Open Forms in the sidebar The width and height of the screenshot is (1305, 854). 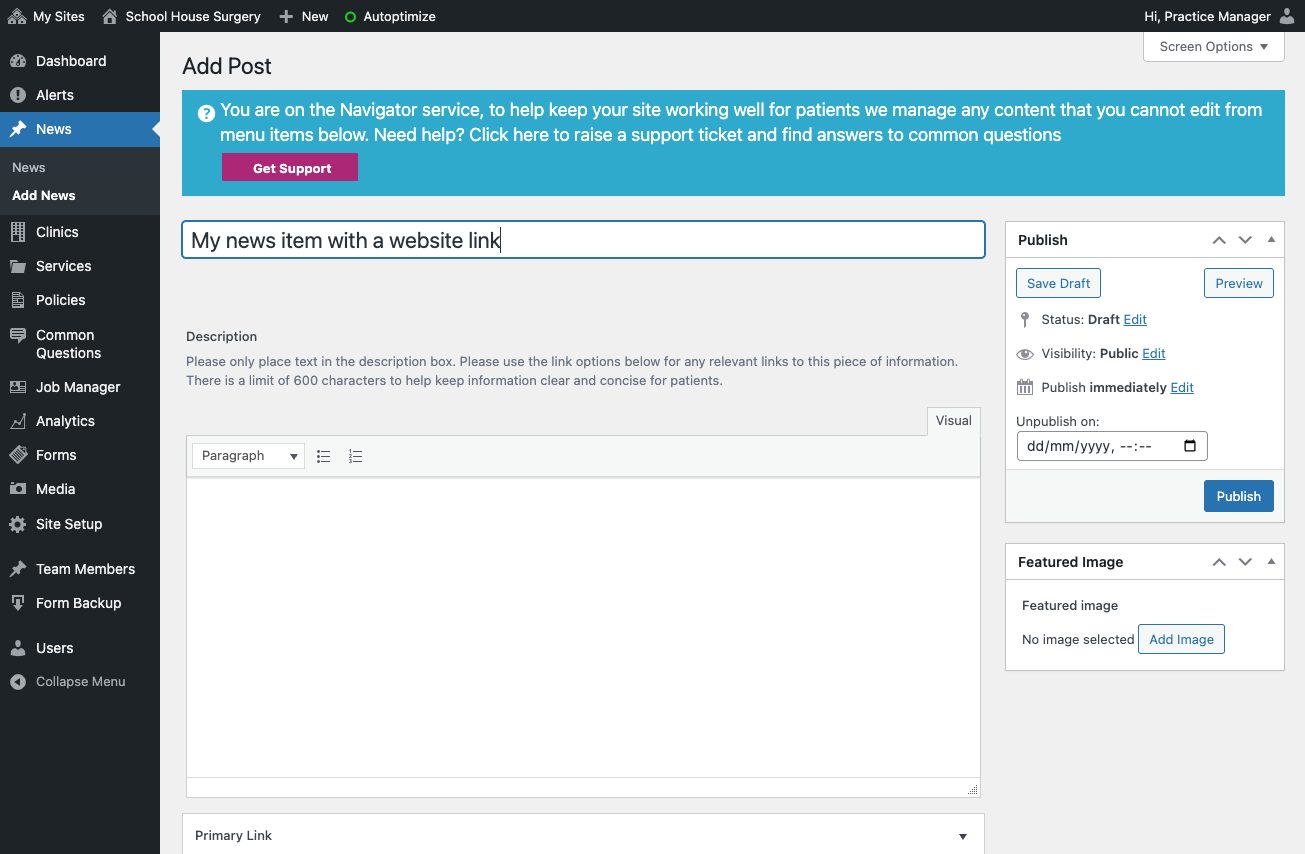[x=80, y=455]
